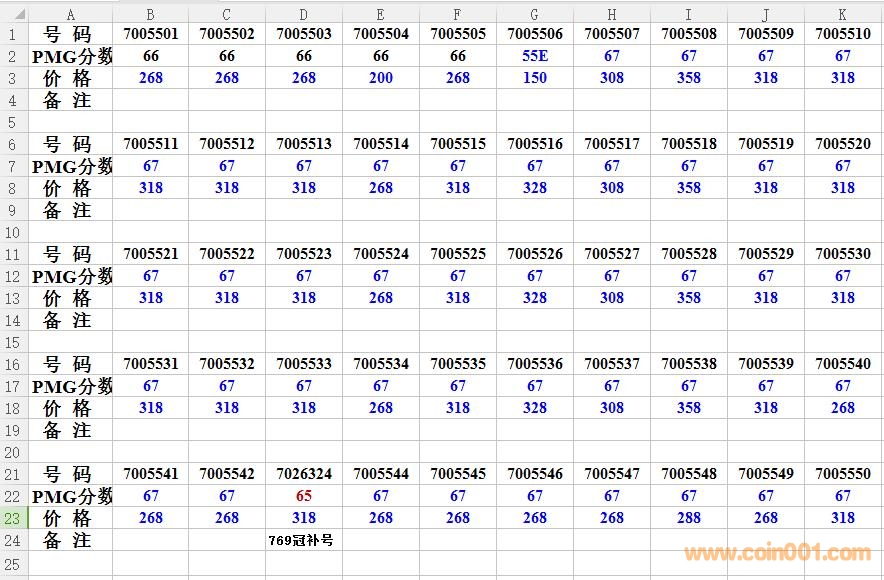Select row 23 header
Image resolution: width=884 pixels, height=580 pixels.
(14, 518)
